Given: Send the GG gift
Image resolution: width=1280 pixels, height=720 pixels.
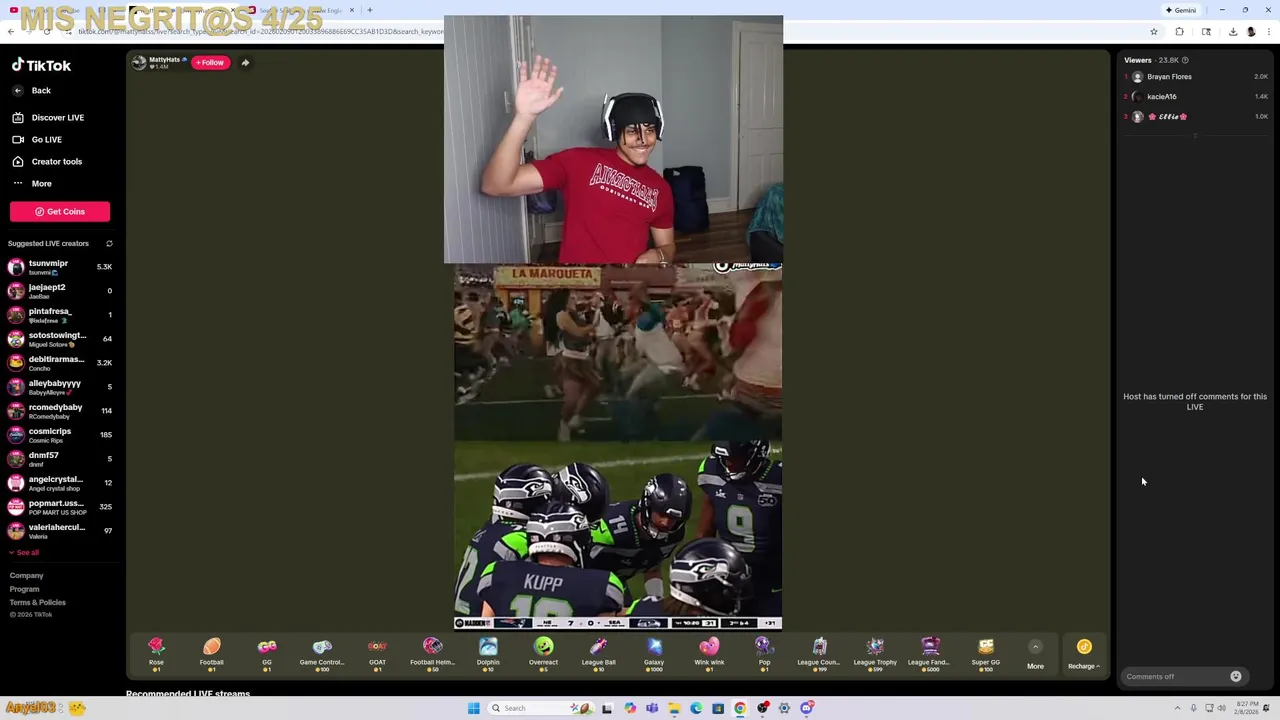Looking at the screenshot, I should tap(267, 654).
